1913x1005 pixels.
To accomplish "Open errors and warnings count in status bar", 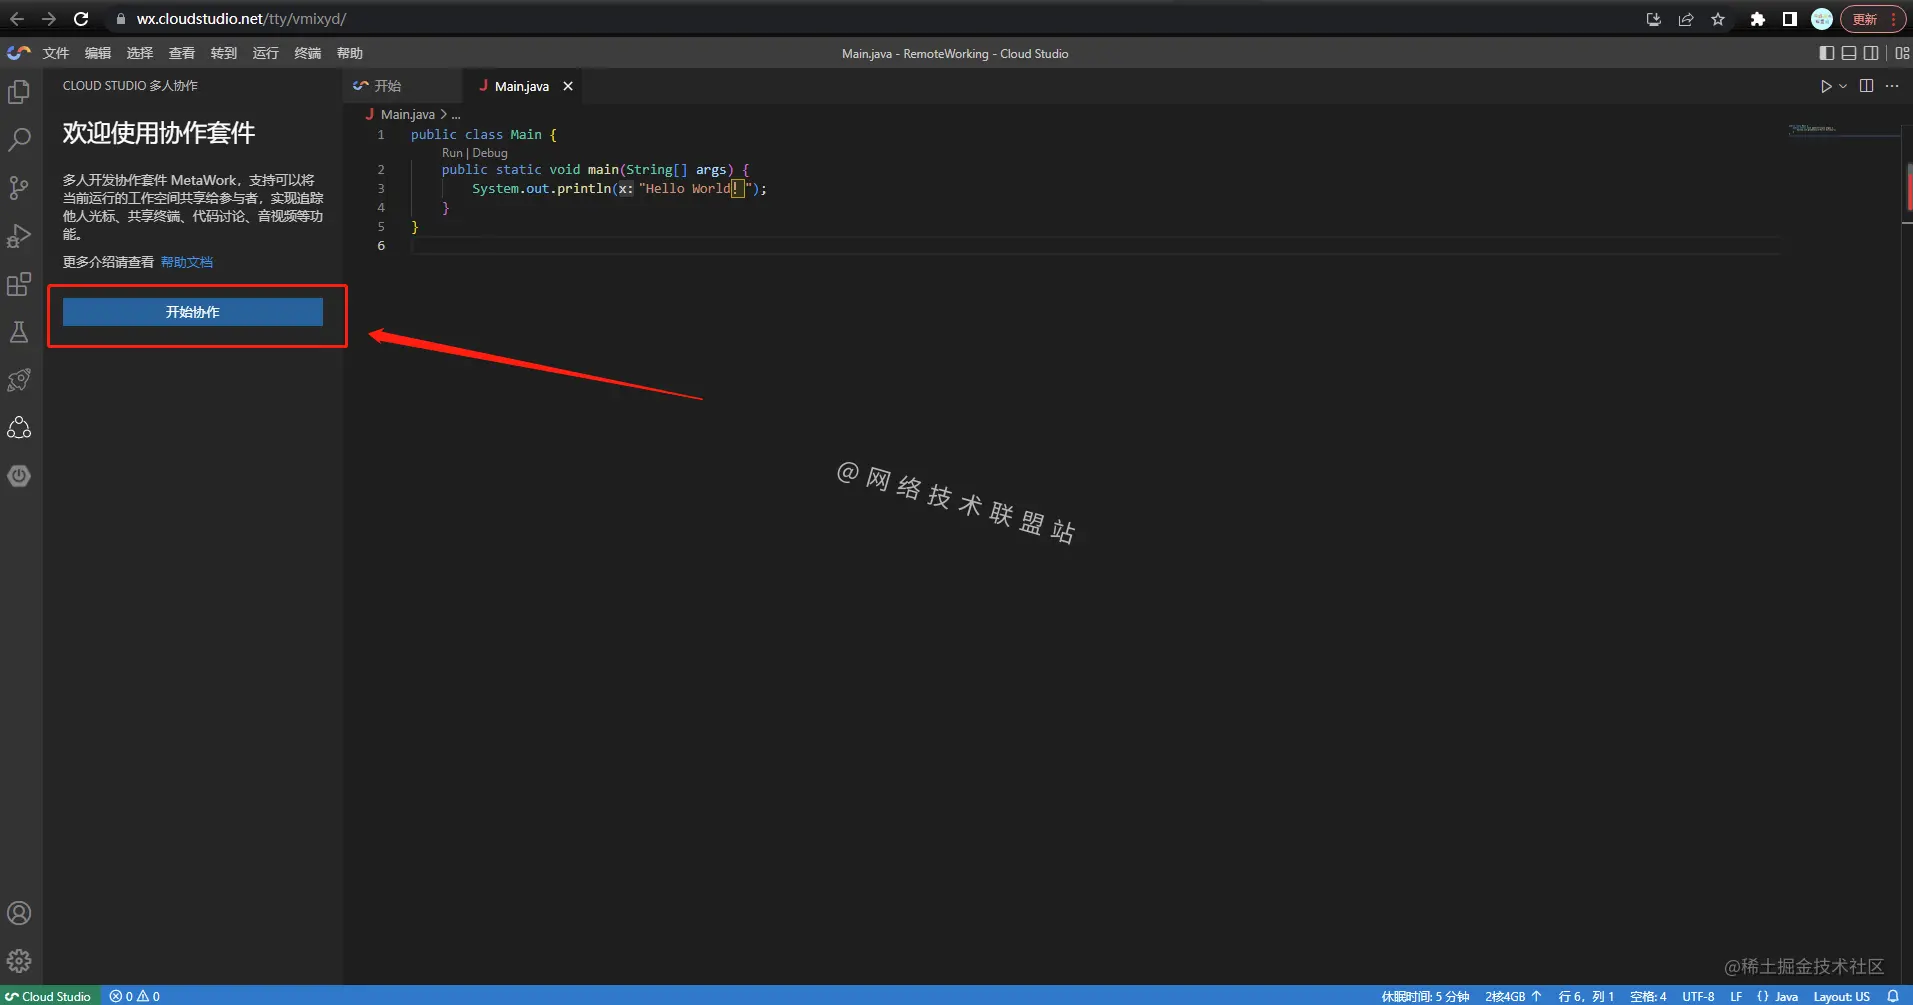I will (x=135, y=996).
